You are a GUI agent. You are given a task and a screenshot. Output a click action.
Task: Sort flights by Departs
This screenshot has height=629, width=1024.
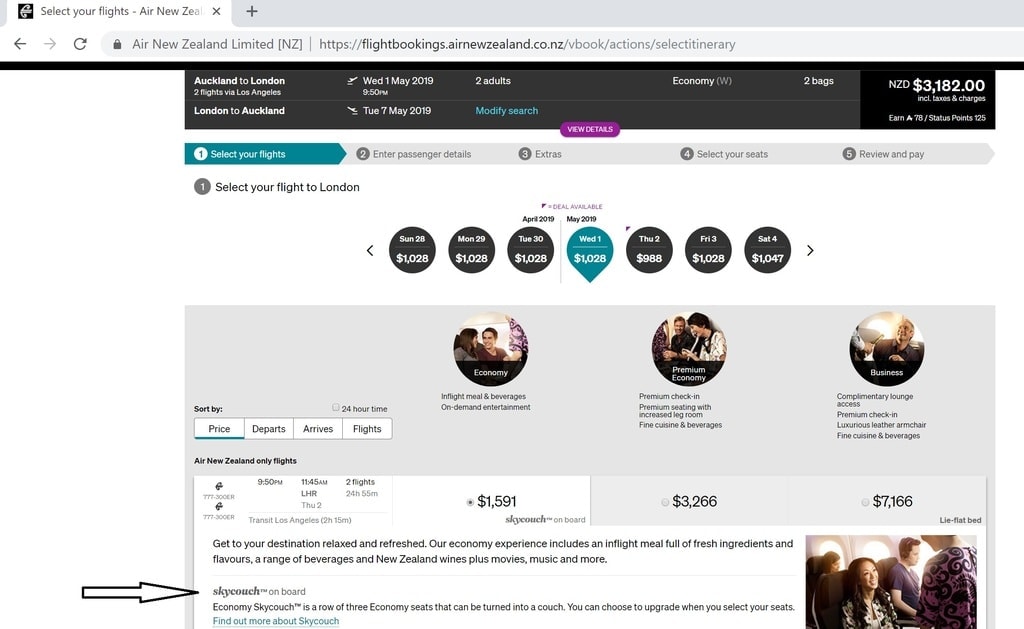pos(268,428)
